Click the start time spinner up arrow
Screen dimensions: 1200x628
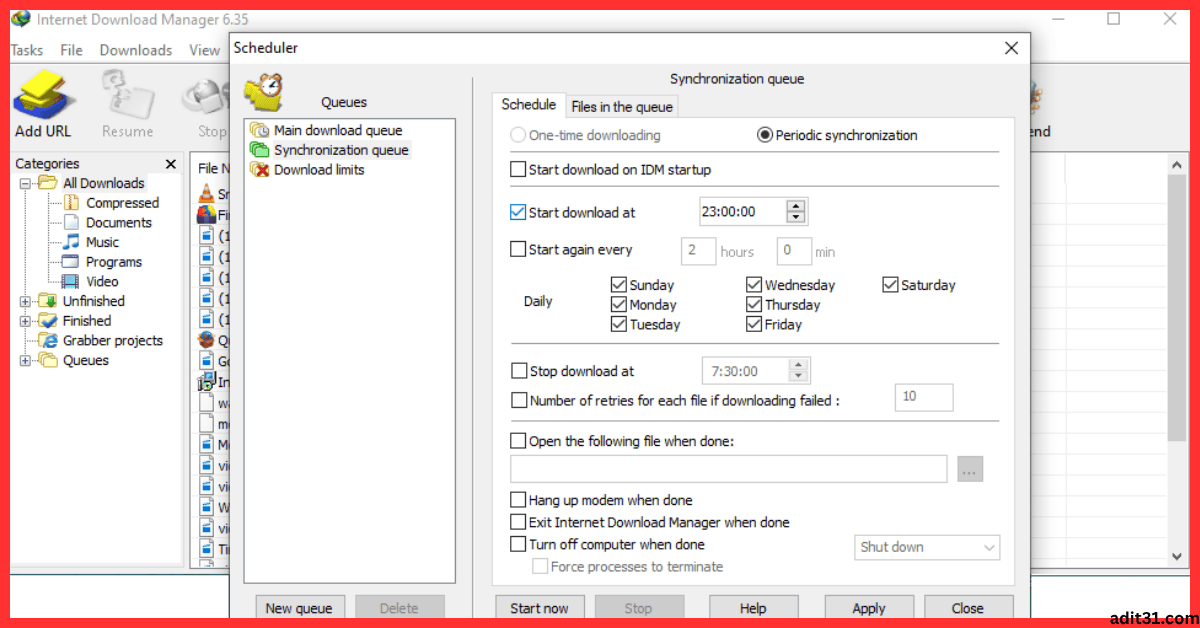[796, 206]
